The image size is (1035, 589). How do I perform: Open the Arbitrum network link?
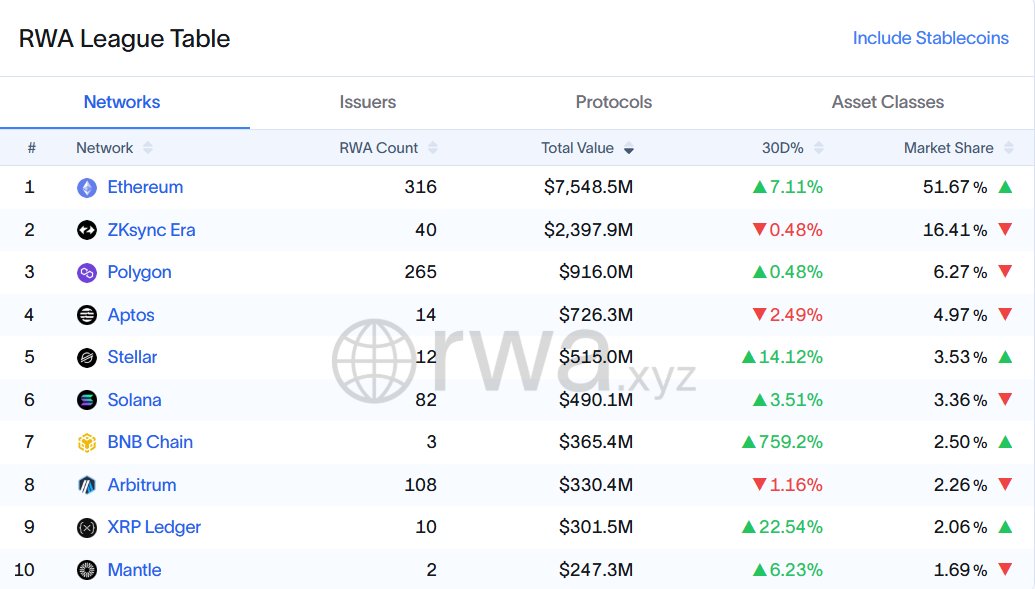point(142,485)
